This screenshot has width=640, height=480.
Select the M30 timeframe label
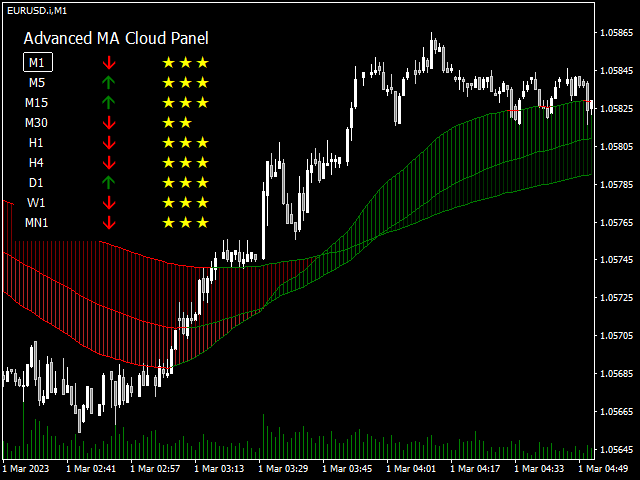[36, 122]
